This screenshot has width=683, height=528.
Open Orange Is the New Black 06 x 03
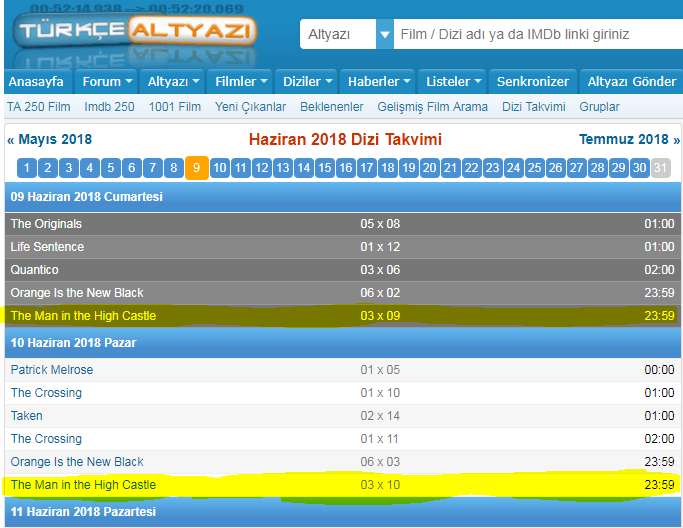tap(343, 462)
